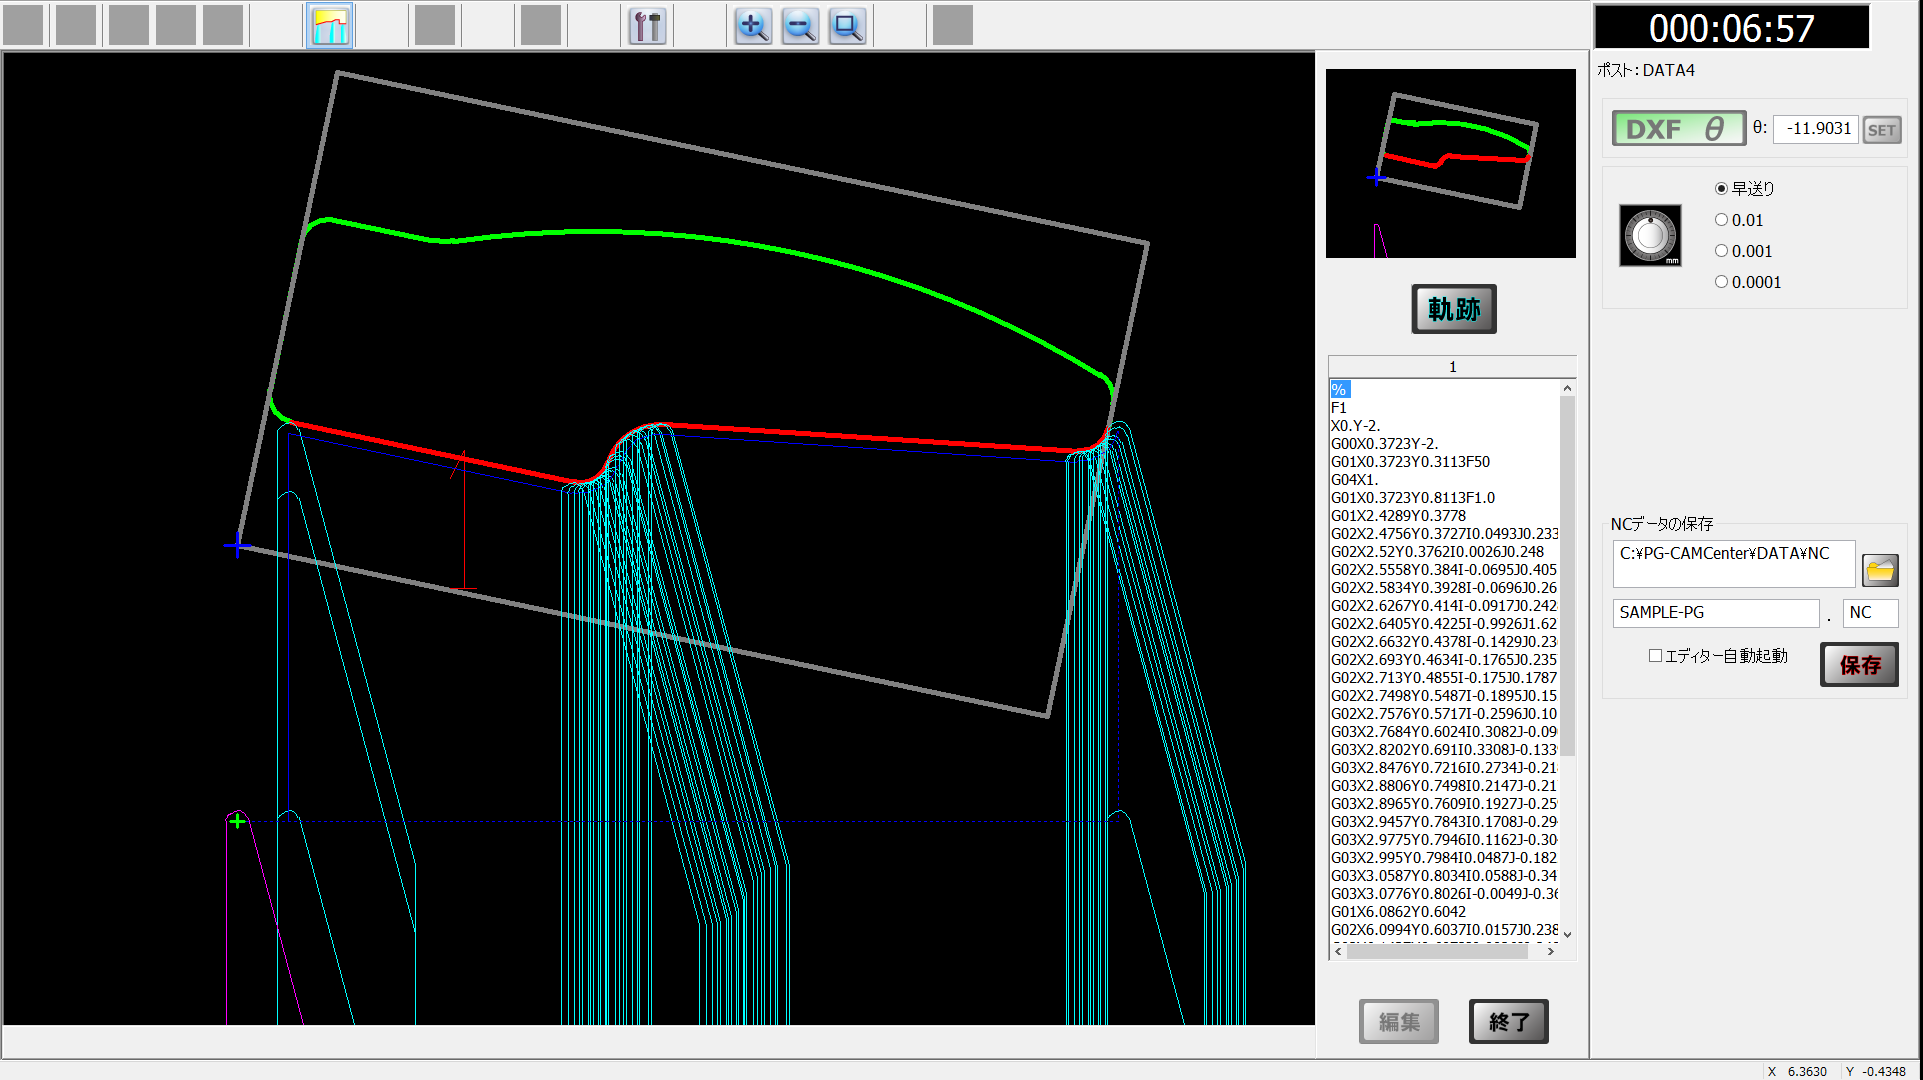Select the G03X2.7684Y0.6024 code line

pos(1443,732)
